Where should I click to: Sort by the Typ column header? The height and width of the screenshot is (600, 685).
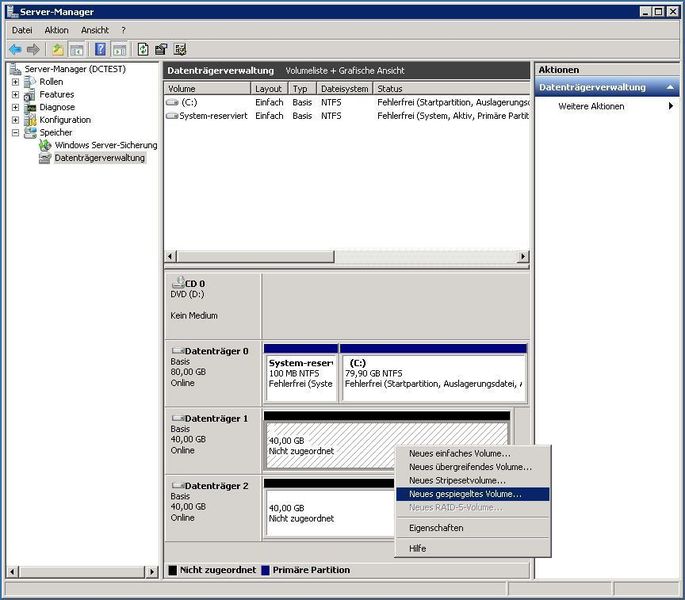302,89
